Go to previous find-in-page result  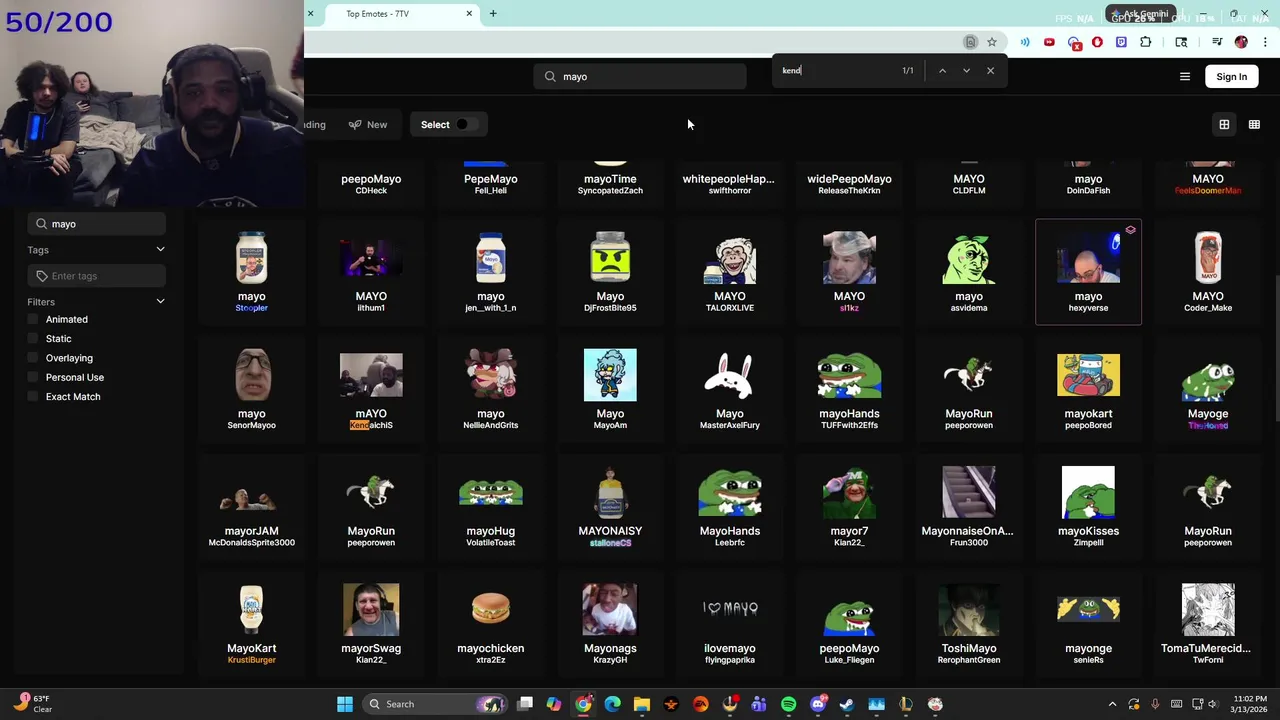(x=942, y=71)
